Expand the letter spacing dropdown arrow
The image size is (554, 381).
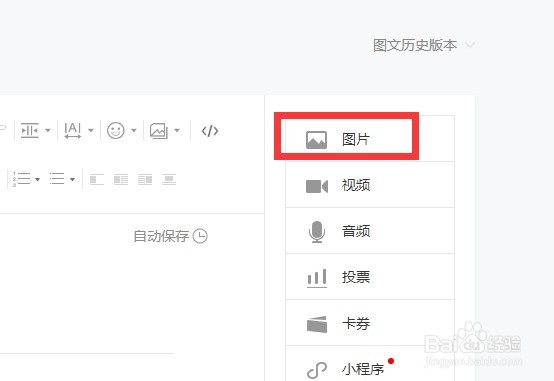coord(91,130)
